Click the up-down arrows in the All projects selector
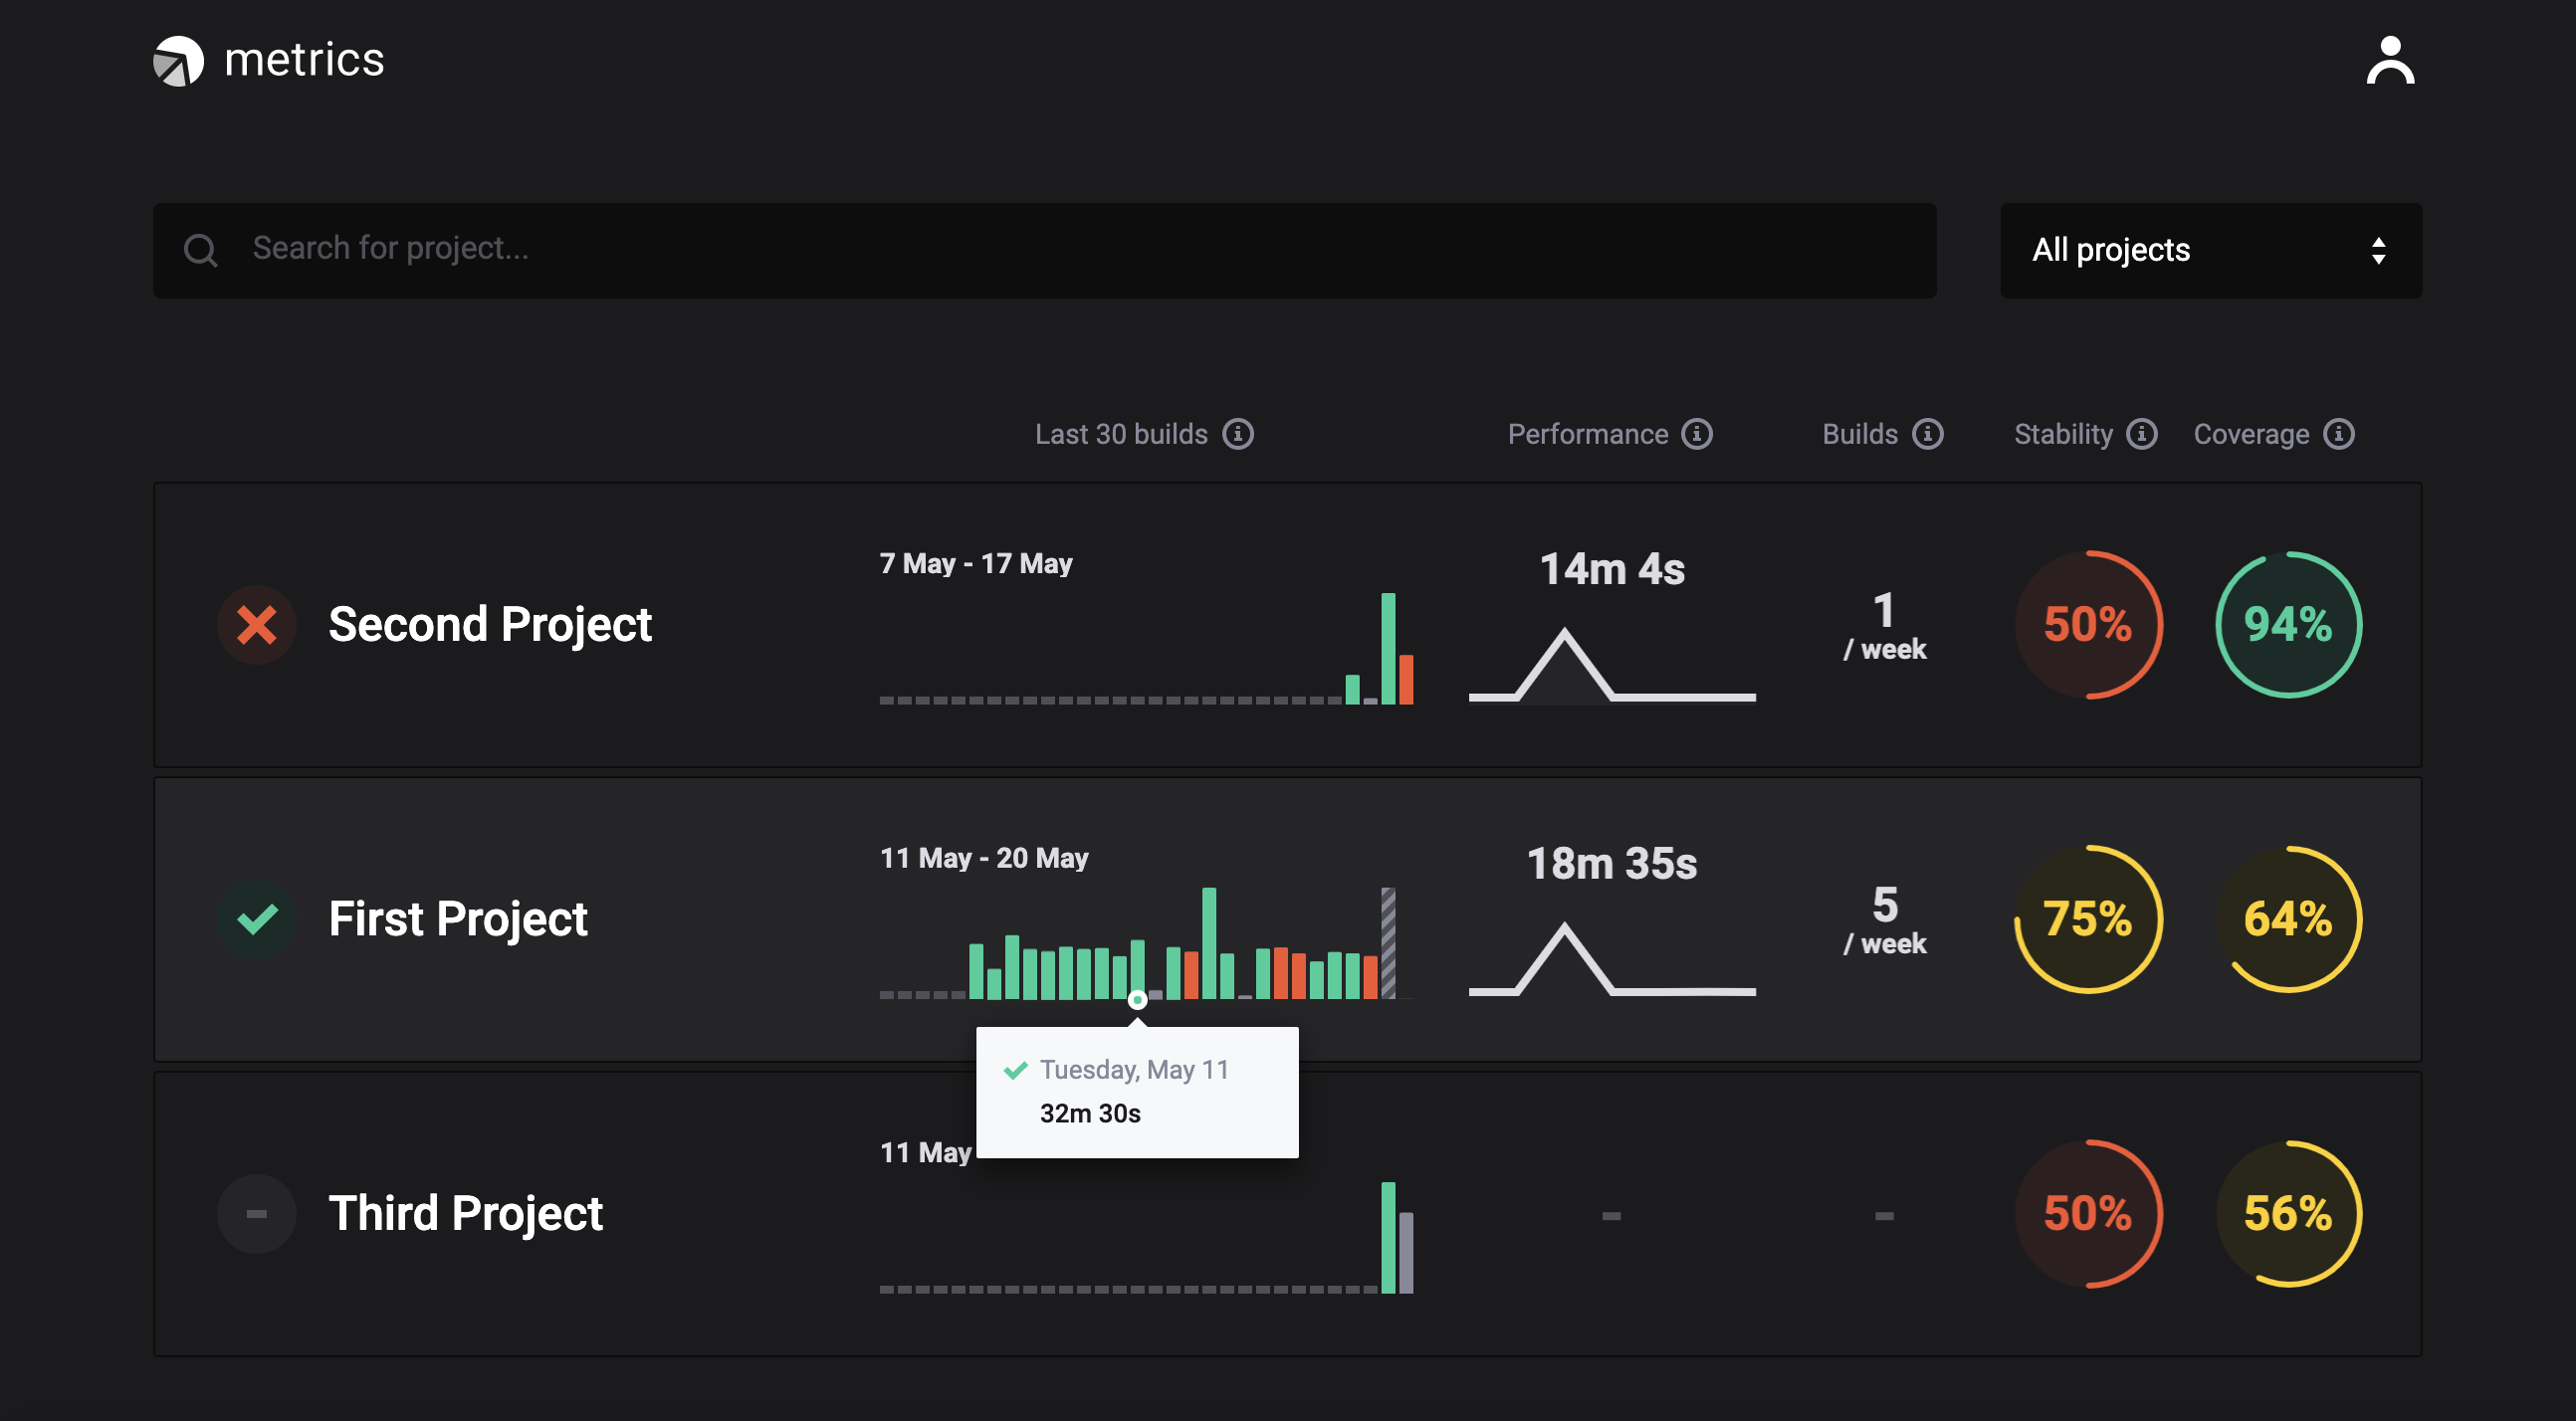 click(2378, 250)
